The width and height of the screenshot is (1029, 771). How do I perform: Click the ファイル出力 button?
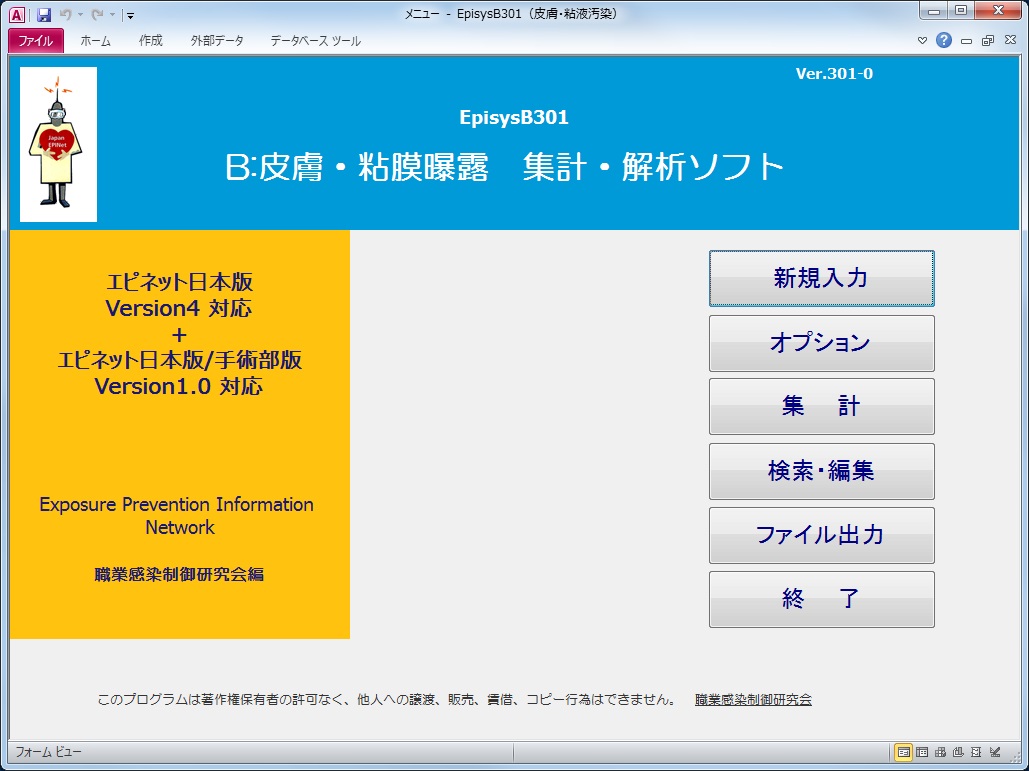[821, 535]
